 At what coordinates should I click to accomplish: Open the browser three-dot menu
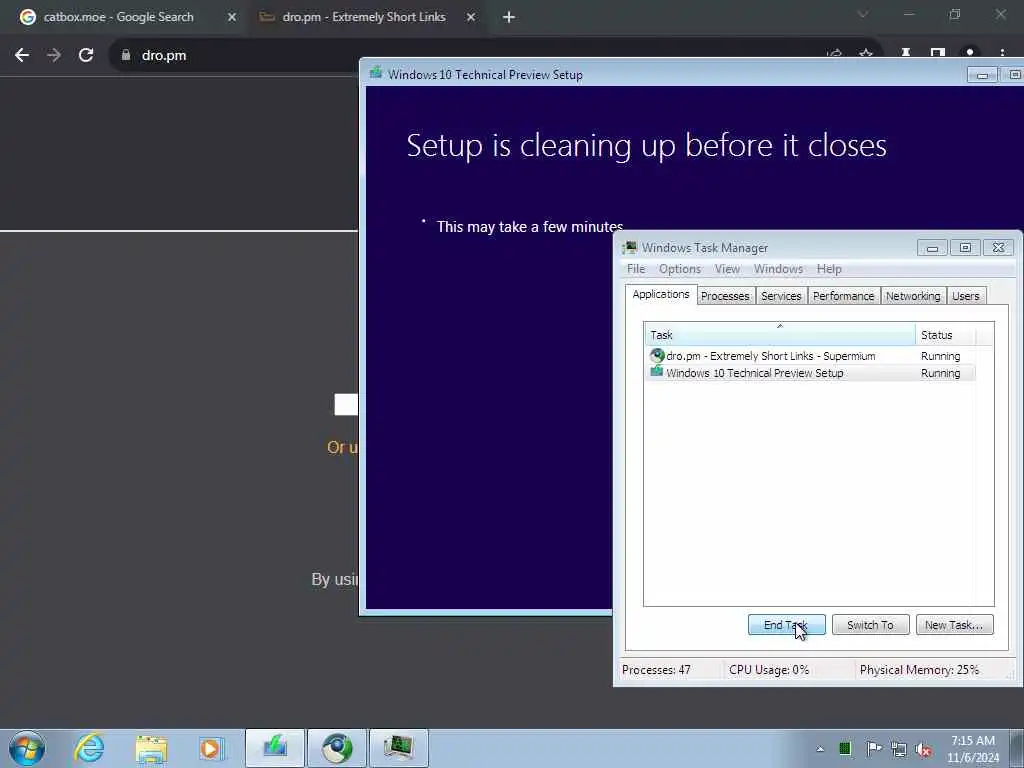point(1002,52)
